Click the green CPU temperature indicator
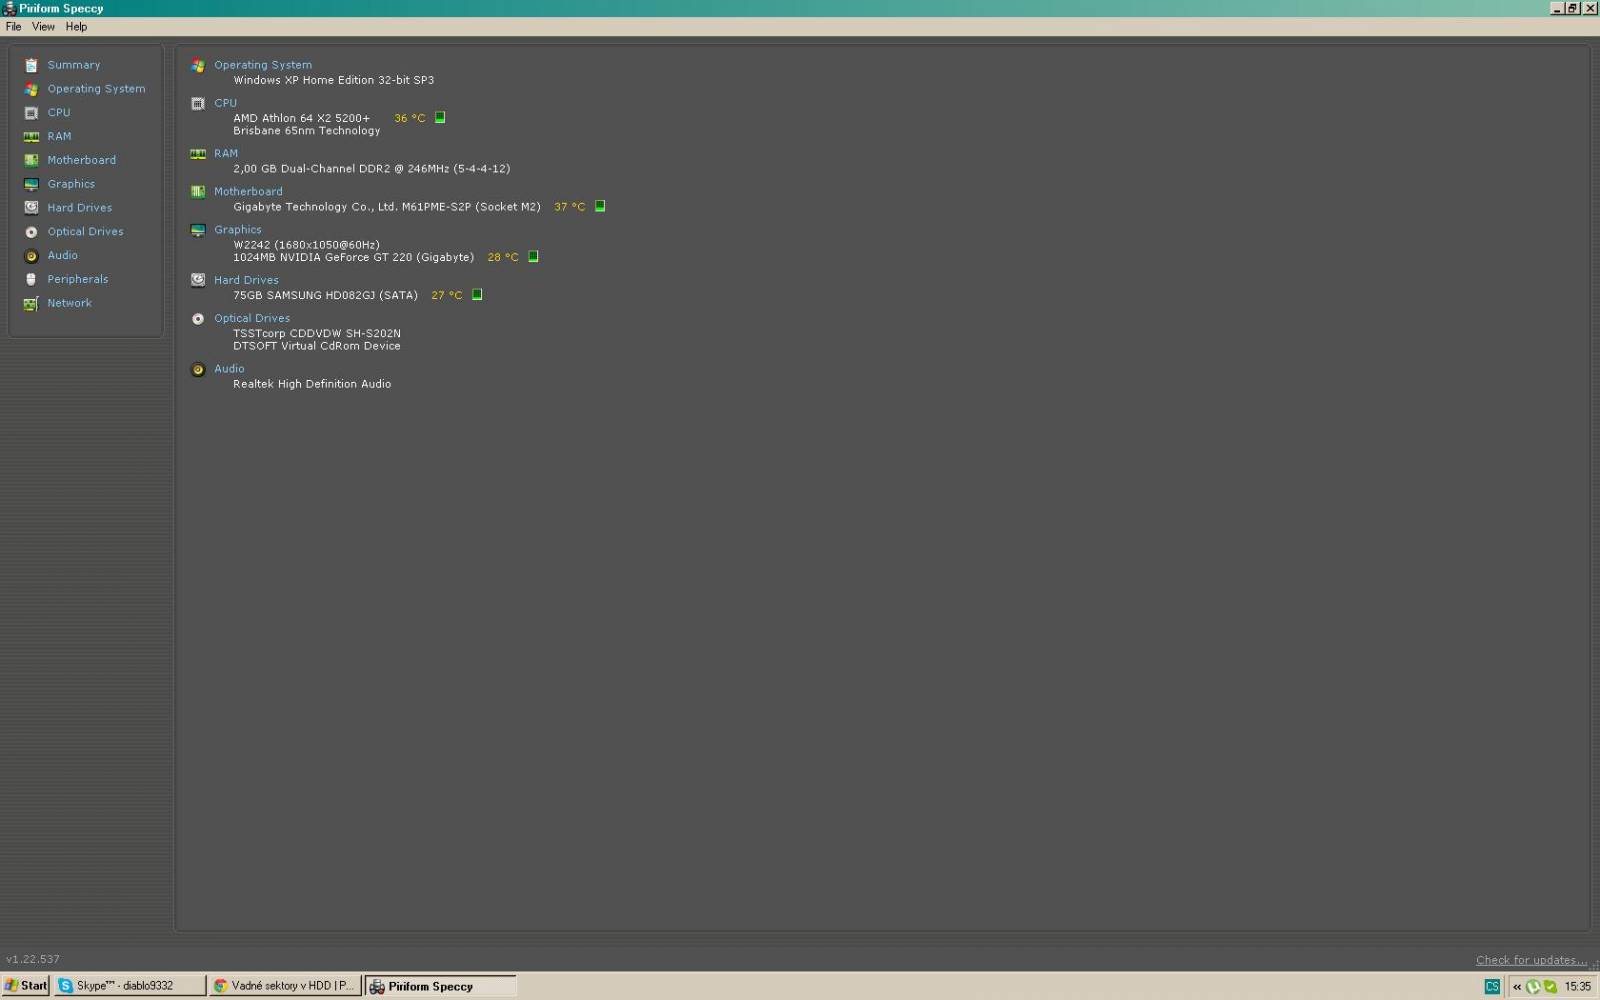1600x1000 pixels. point(440,118)
